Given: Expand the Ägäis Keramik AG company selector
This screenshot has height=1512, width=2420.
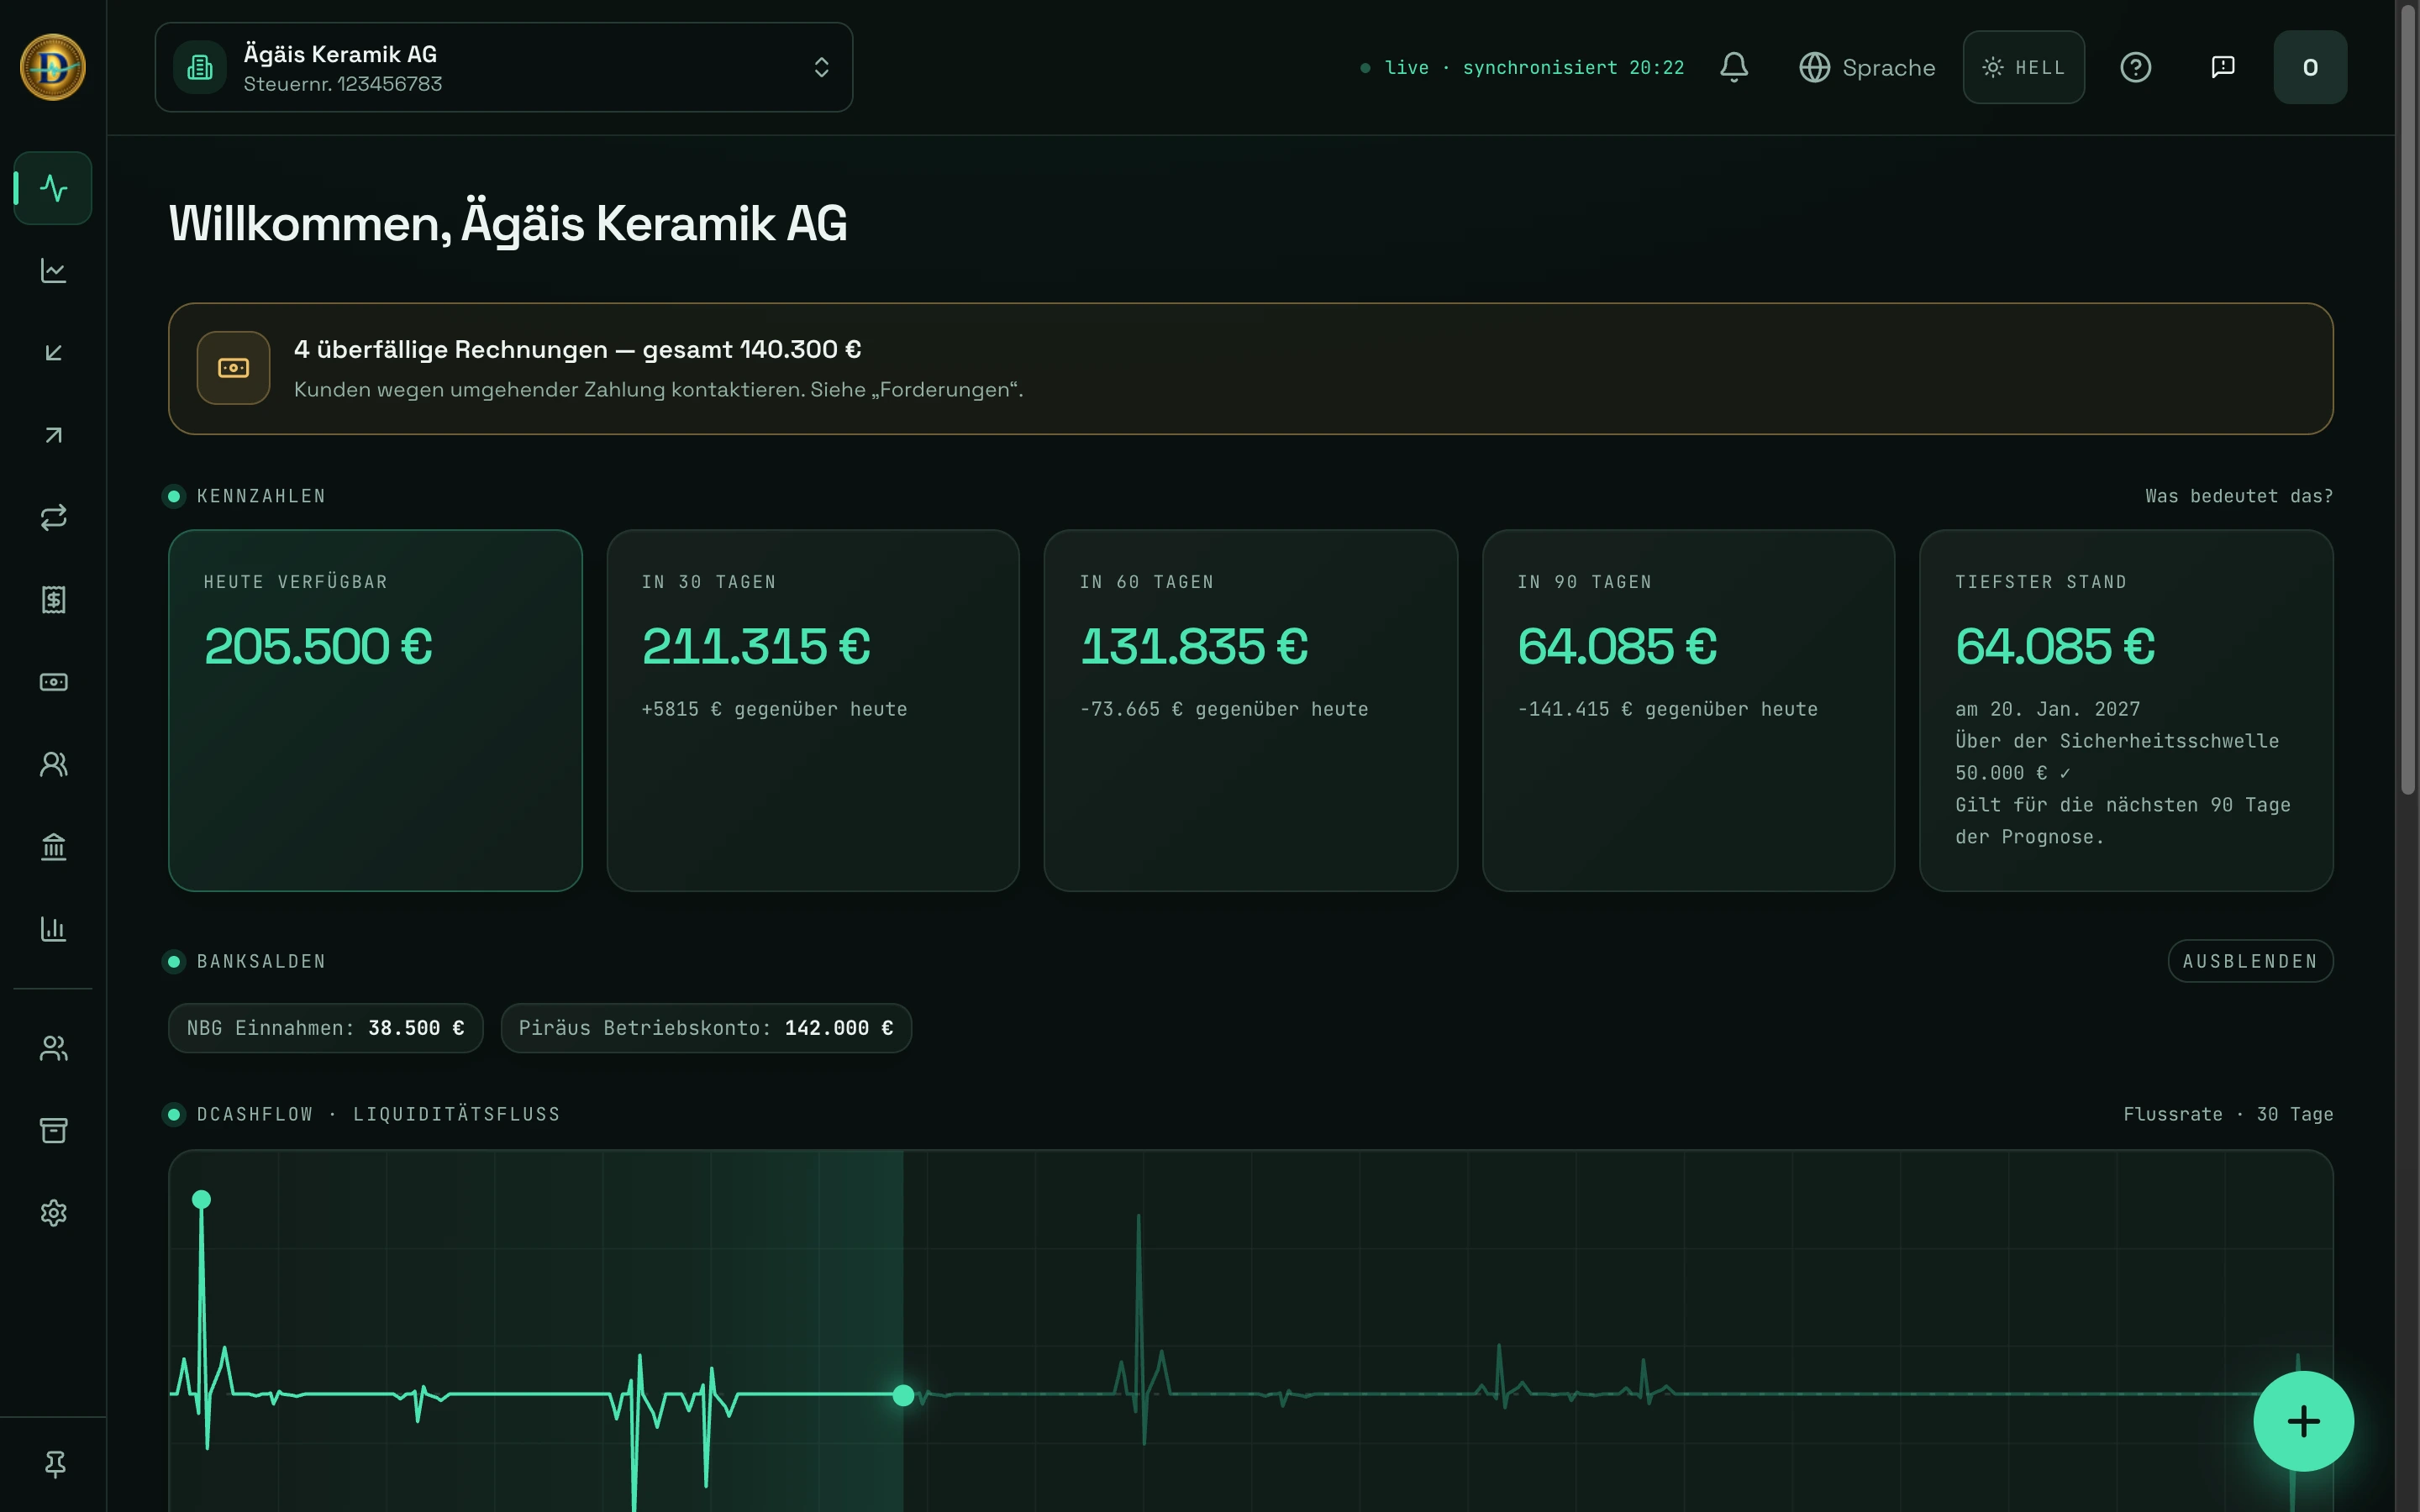Looking at the screenshot, I should (x=504, y=67).
